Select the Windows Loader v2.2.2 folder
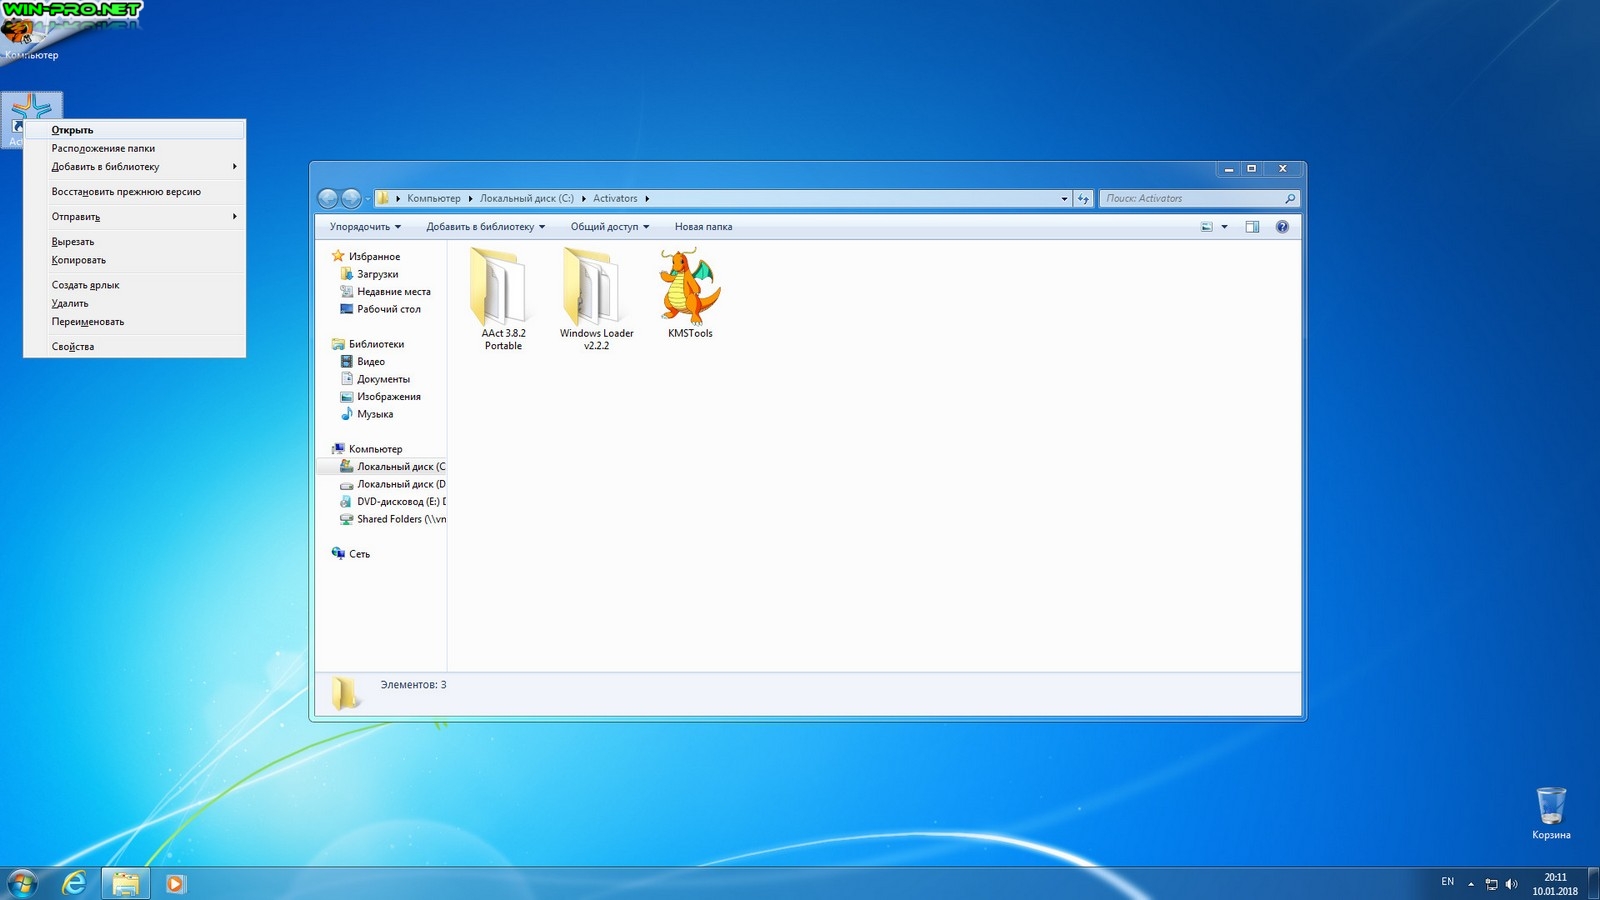The height and width of the screenshot is (900, 1600). pyautogui.click(x=596, y=298)
